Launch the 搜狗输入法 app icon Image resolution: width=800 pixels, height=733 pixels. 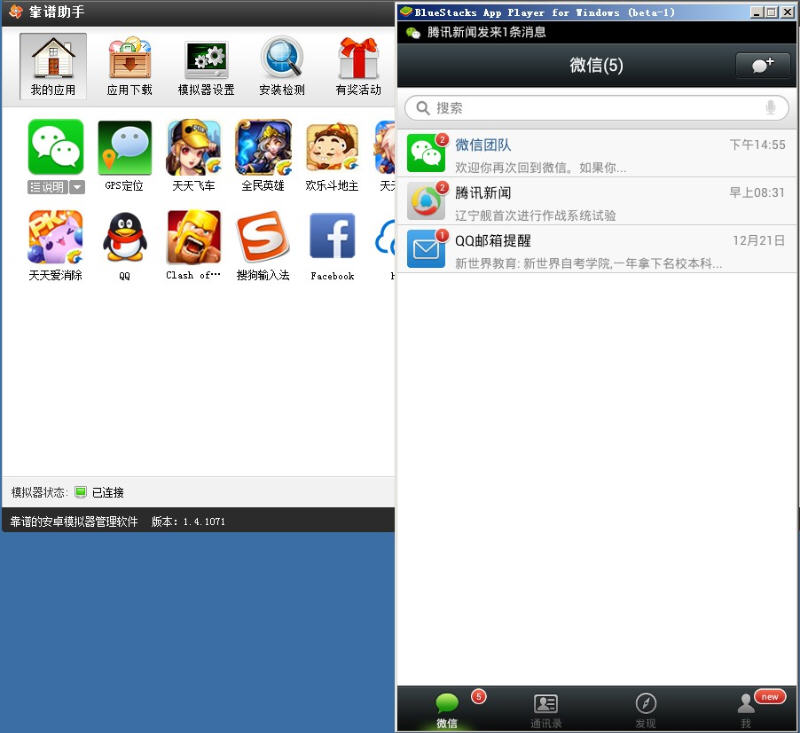click(263, 237)
